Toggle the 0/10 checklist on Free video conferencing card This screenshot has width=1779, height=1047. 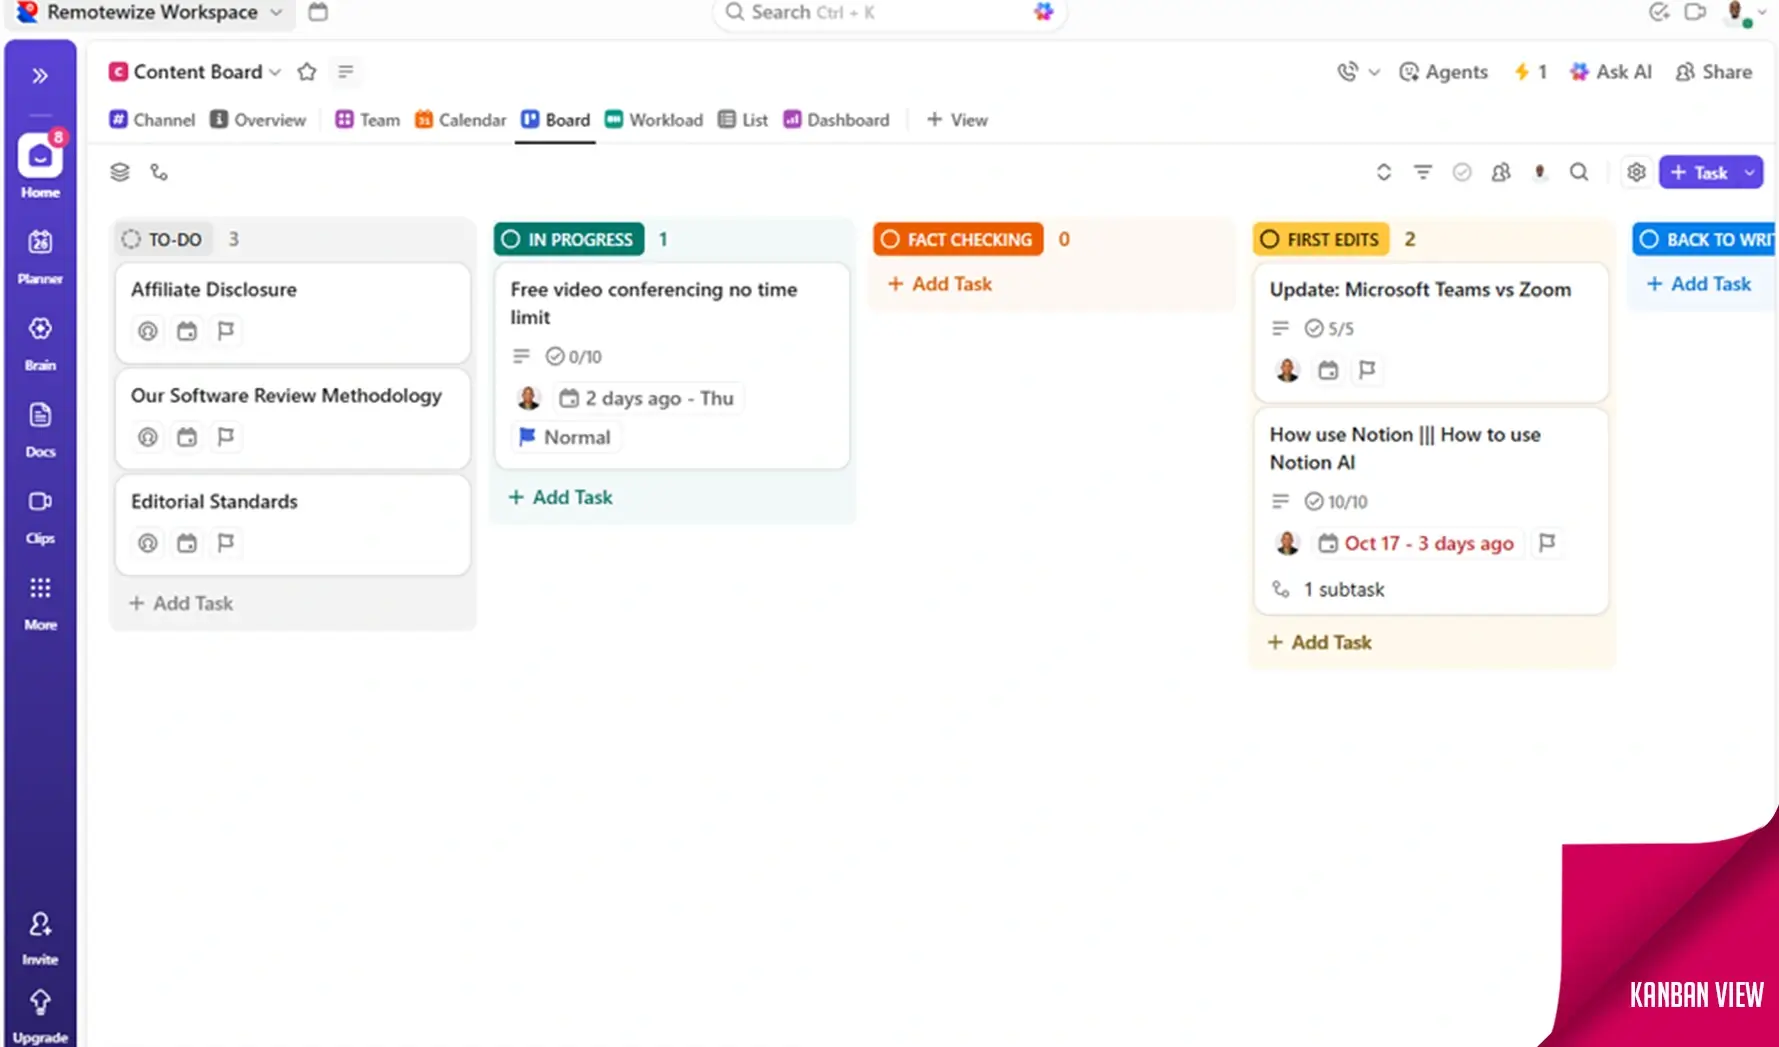click(574, 357)
